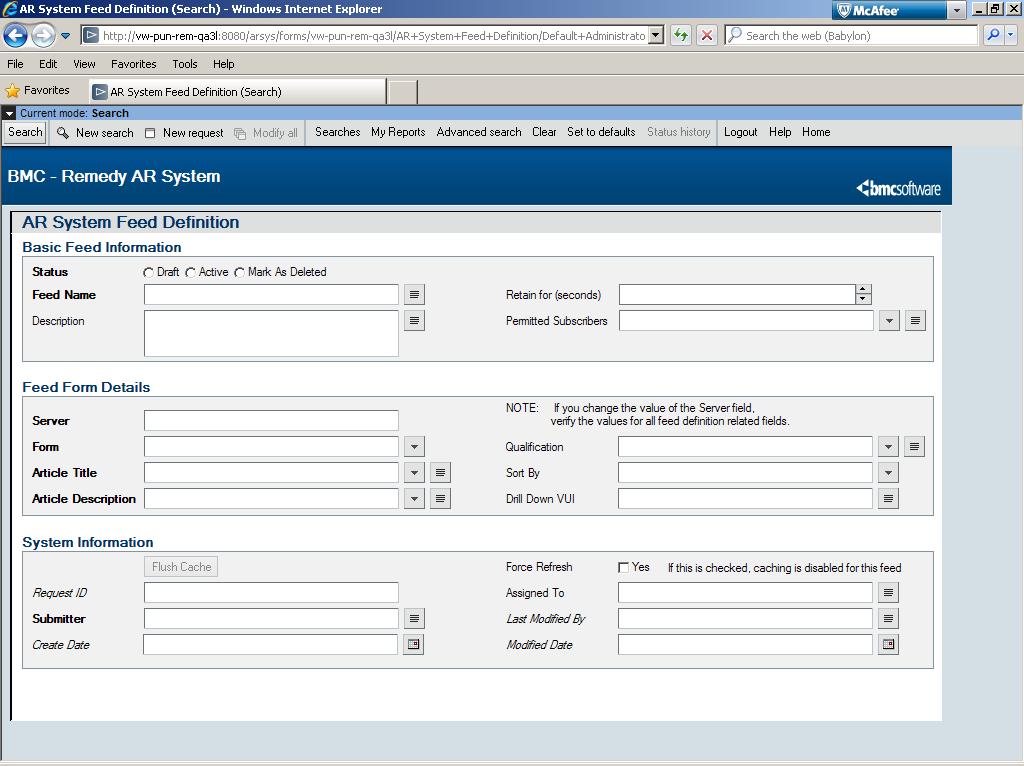Click the web search magnifier icon
The image size is (1024, 766).
(x=993, y=35)
